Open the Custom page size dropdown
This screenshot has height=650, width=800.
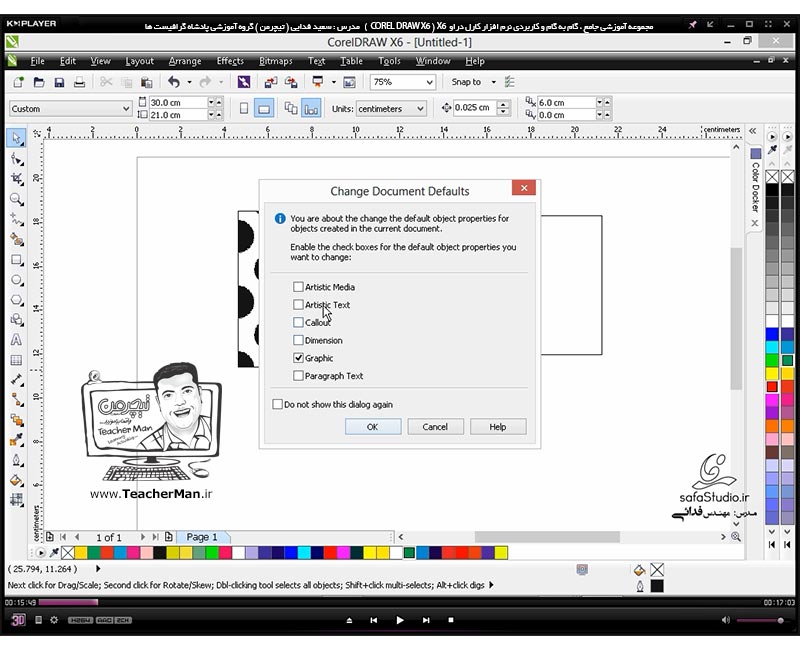click(126, 109)
